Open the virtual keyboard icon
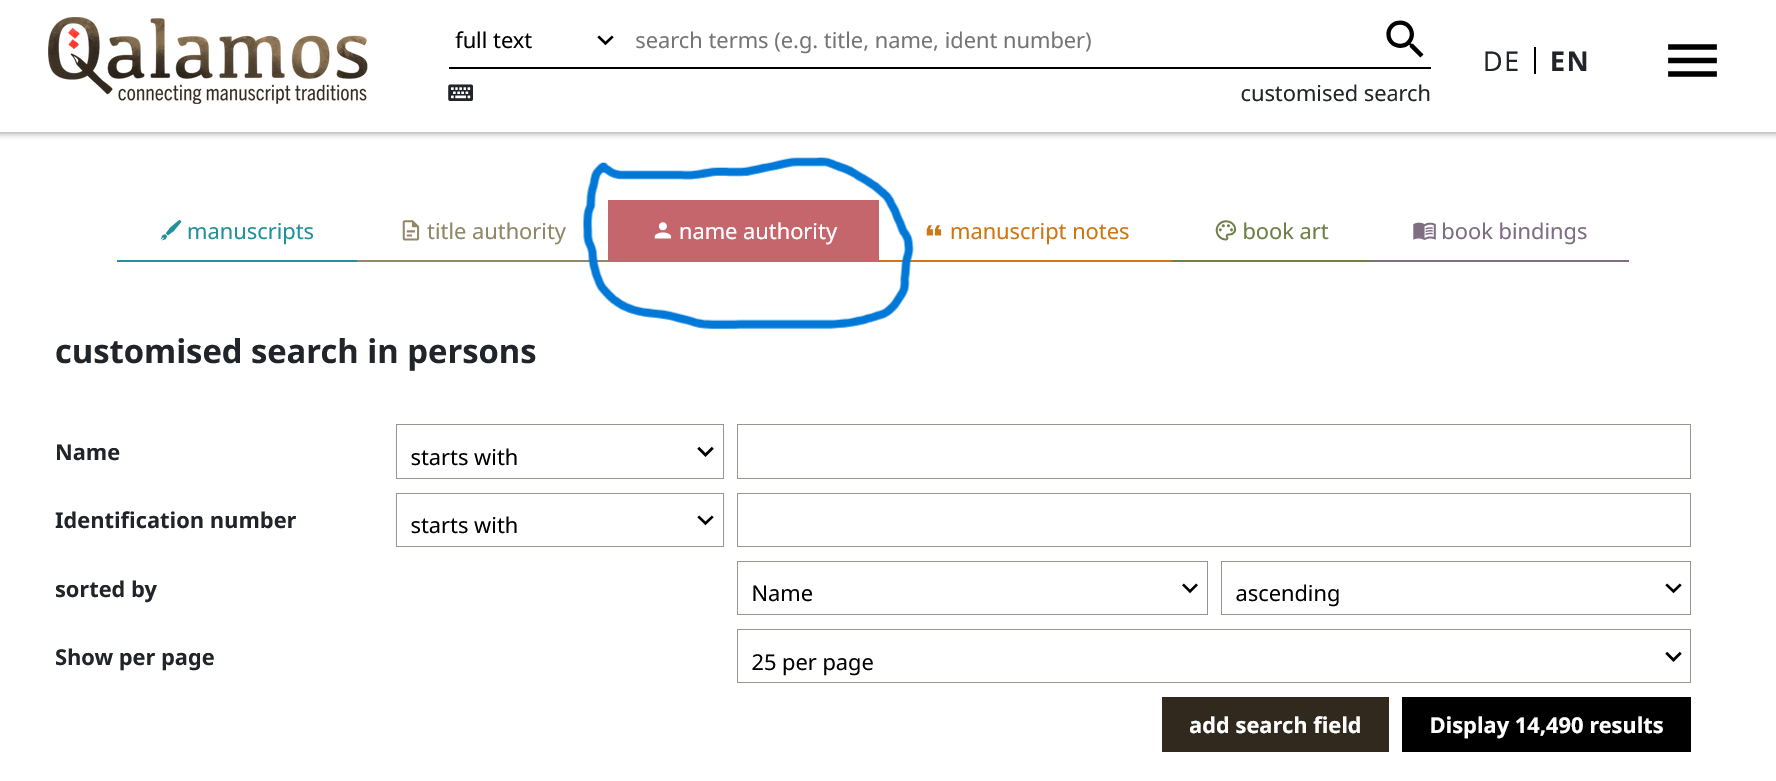 (460, 93)
